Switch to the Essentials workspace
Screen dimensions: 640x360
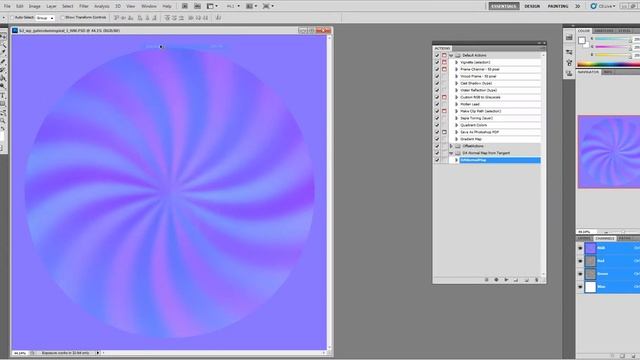tap(504, 6)
